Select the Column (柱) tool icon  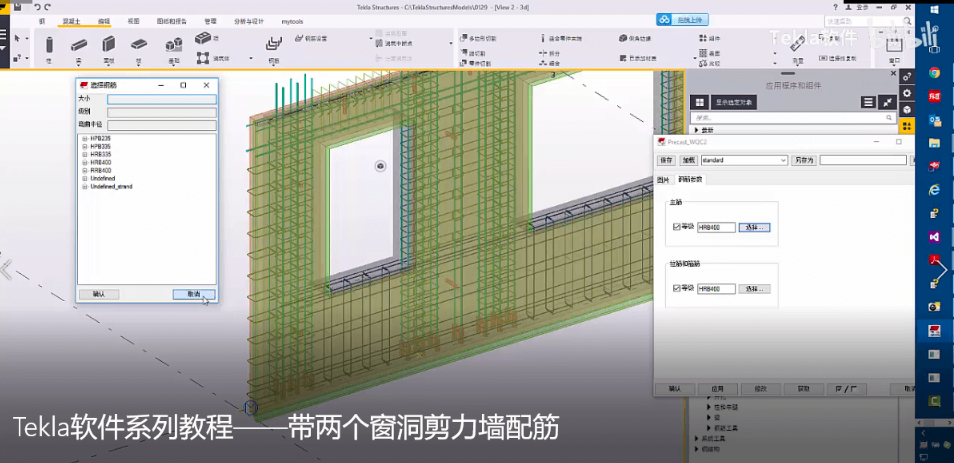[49, 45]
